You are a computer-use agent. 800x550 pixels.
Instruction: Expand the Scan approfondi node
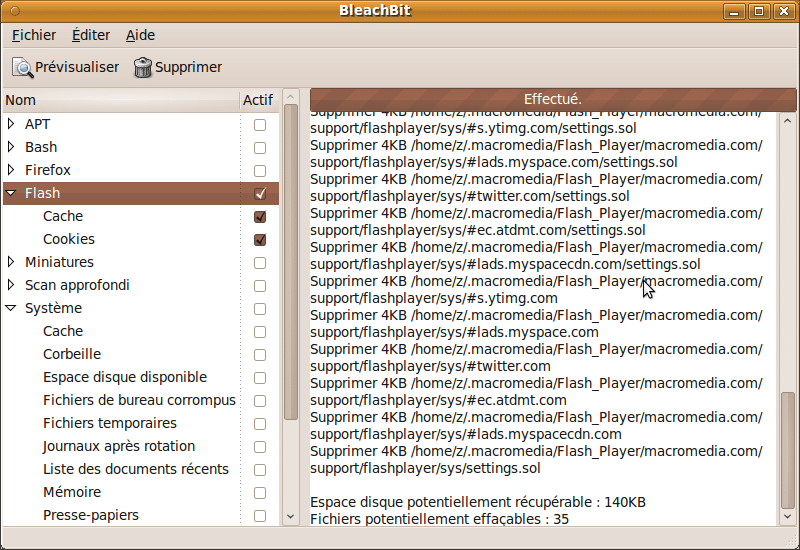11,286
